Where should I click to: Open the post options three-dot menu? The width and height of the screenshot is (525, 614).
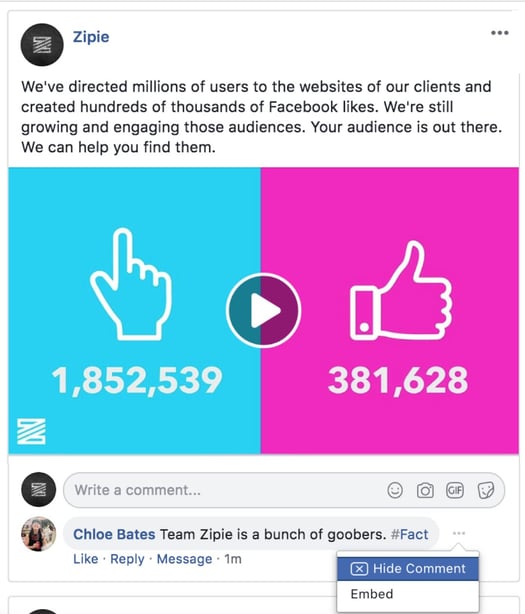pyautogui.click(x=500, y=33)
